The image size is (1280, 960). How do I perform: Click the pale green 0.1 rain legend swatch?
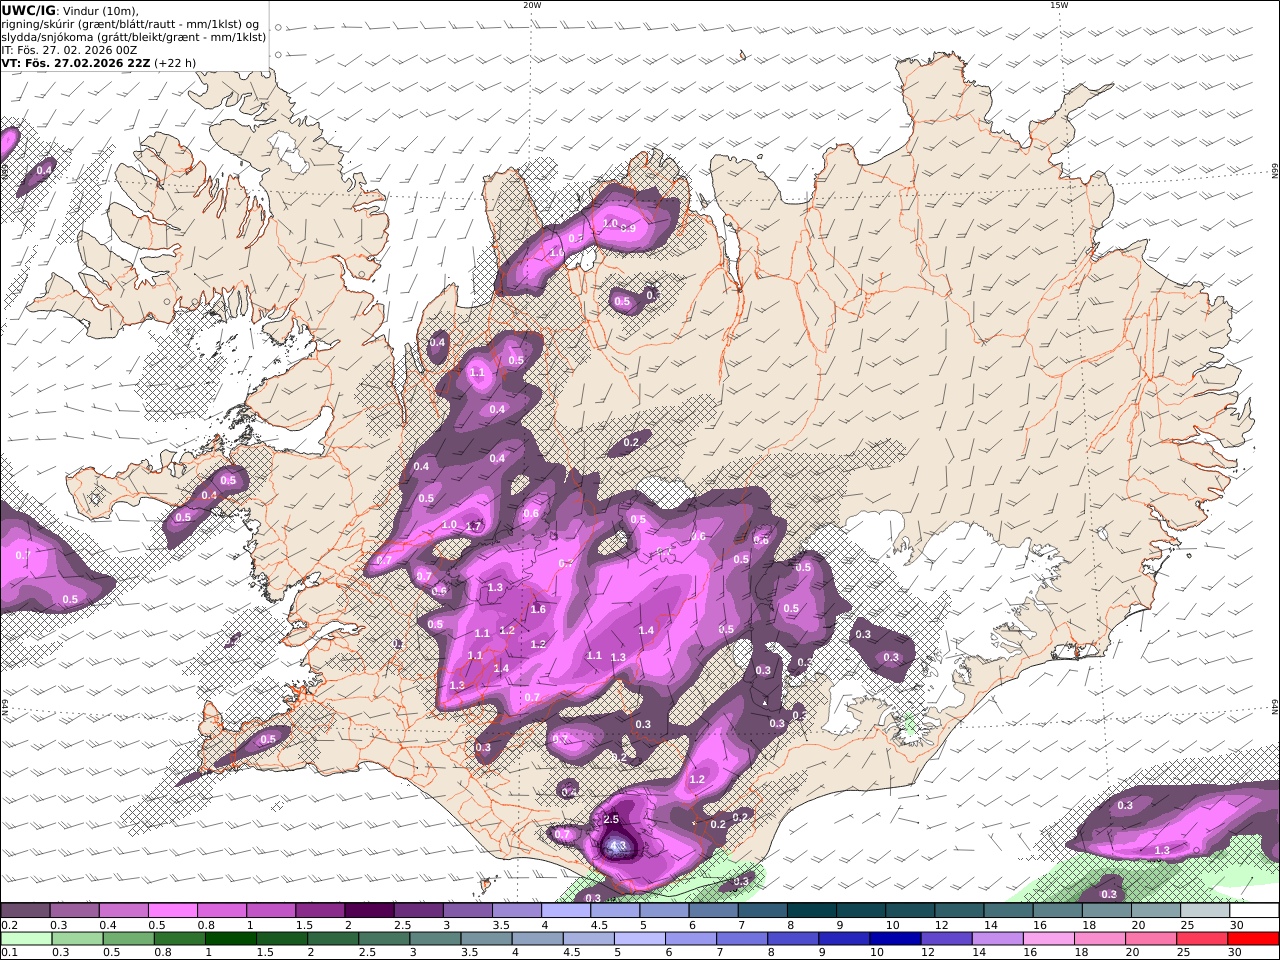[26, 939]
